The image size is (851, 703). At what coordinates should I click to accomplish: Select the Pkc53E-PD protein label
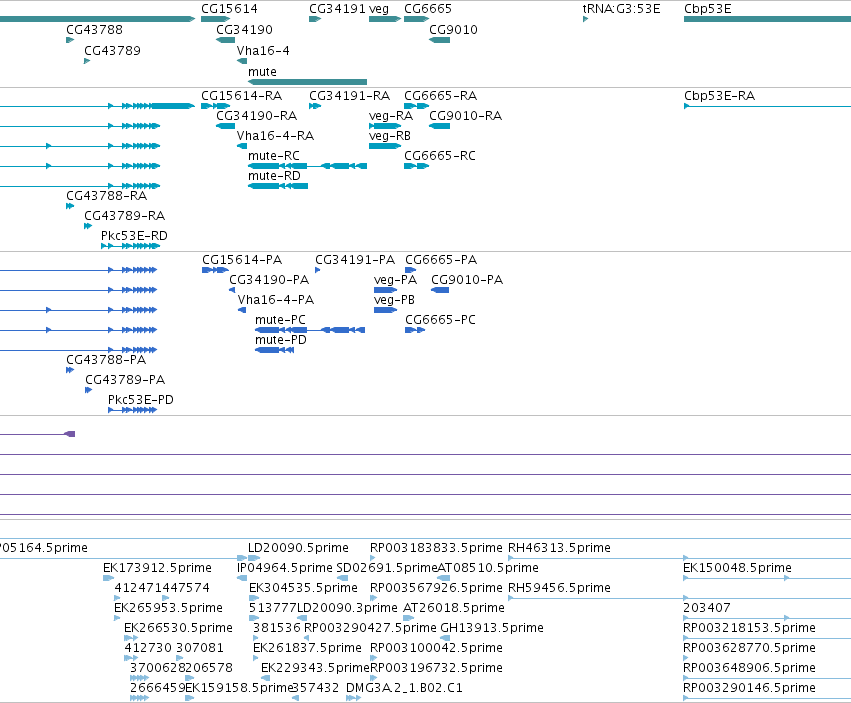[141, 400]
